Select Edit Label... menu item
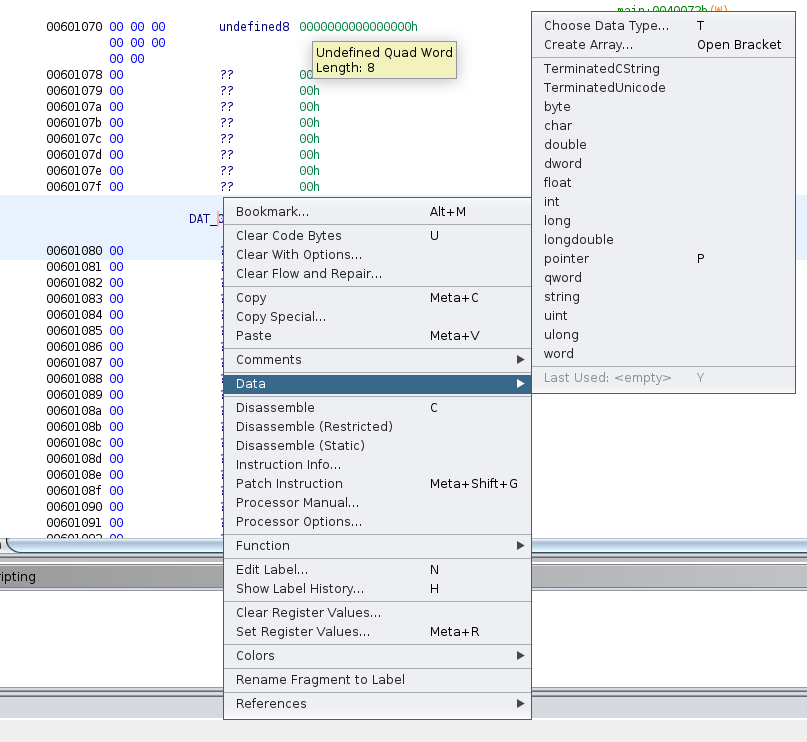807x742 pixels. 377,570
